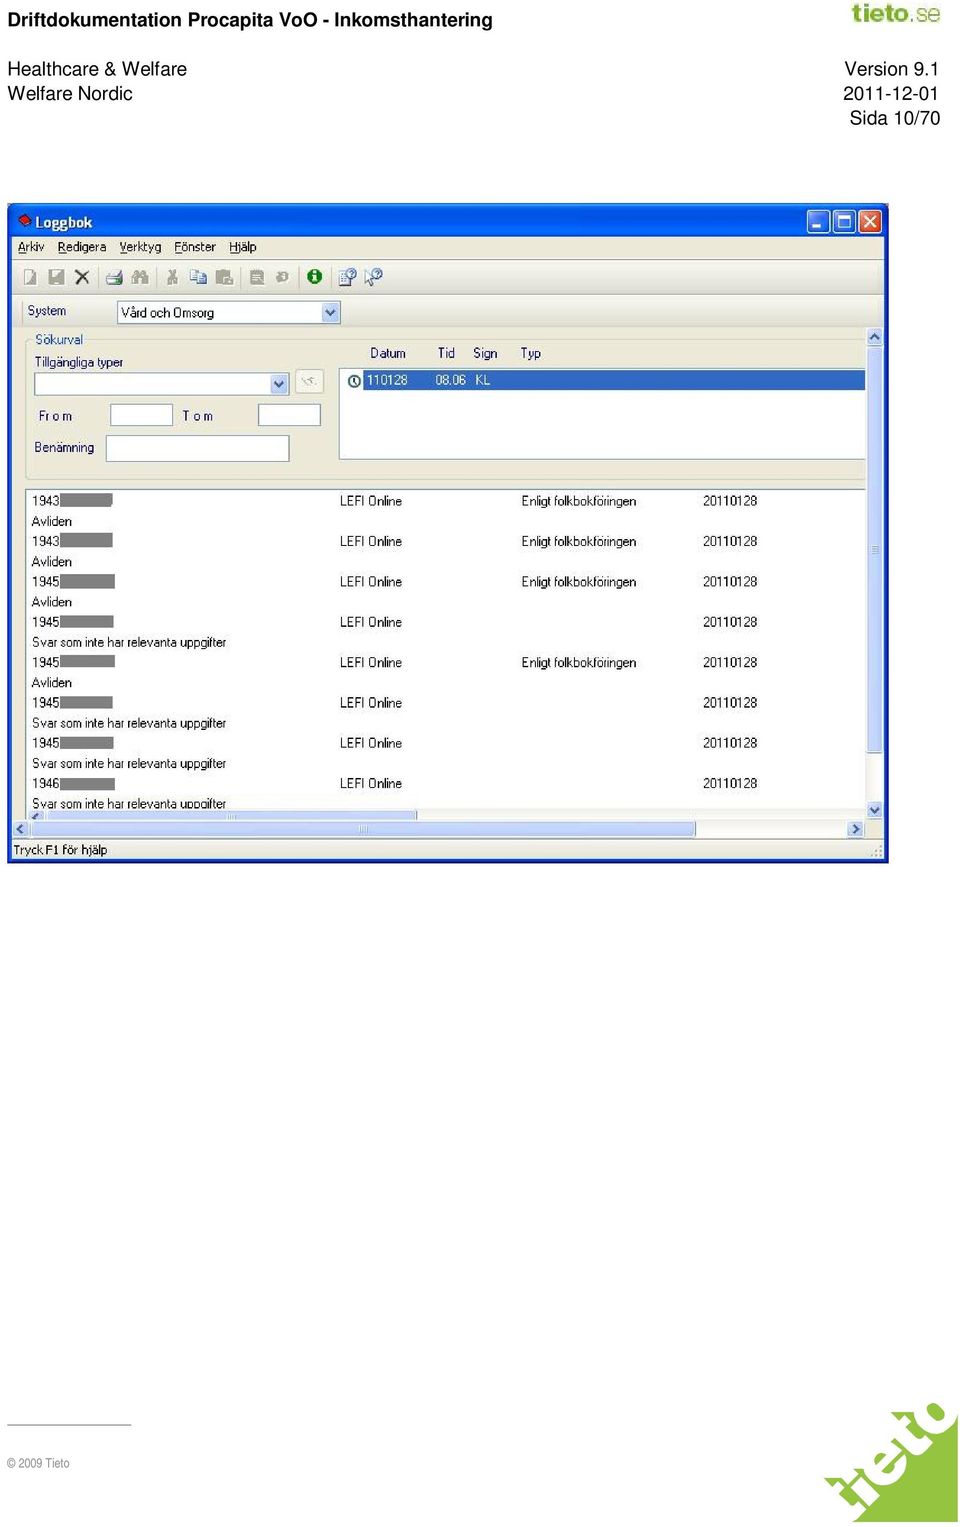Screen dimensions: 960x1527
Task: Click the vertical scrollbar up arrow
Action: click(875, 338)
